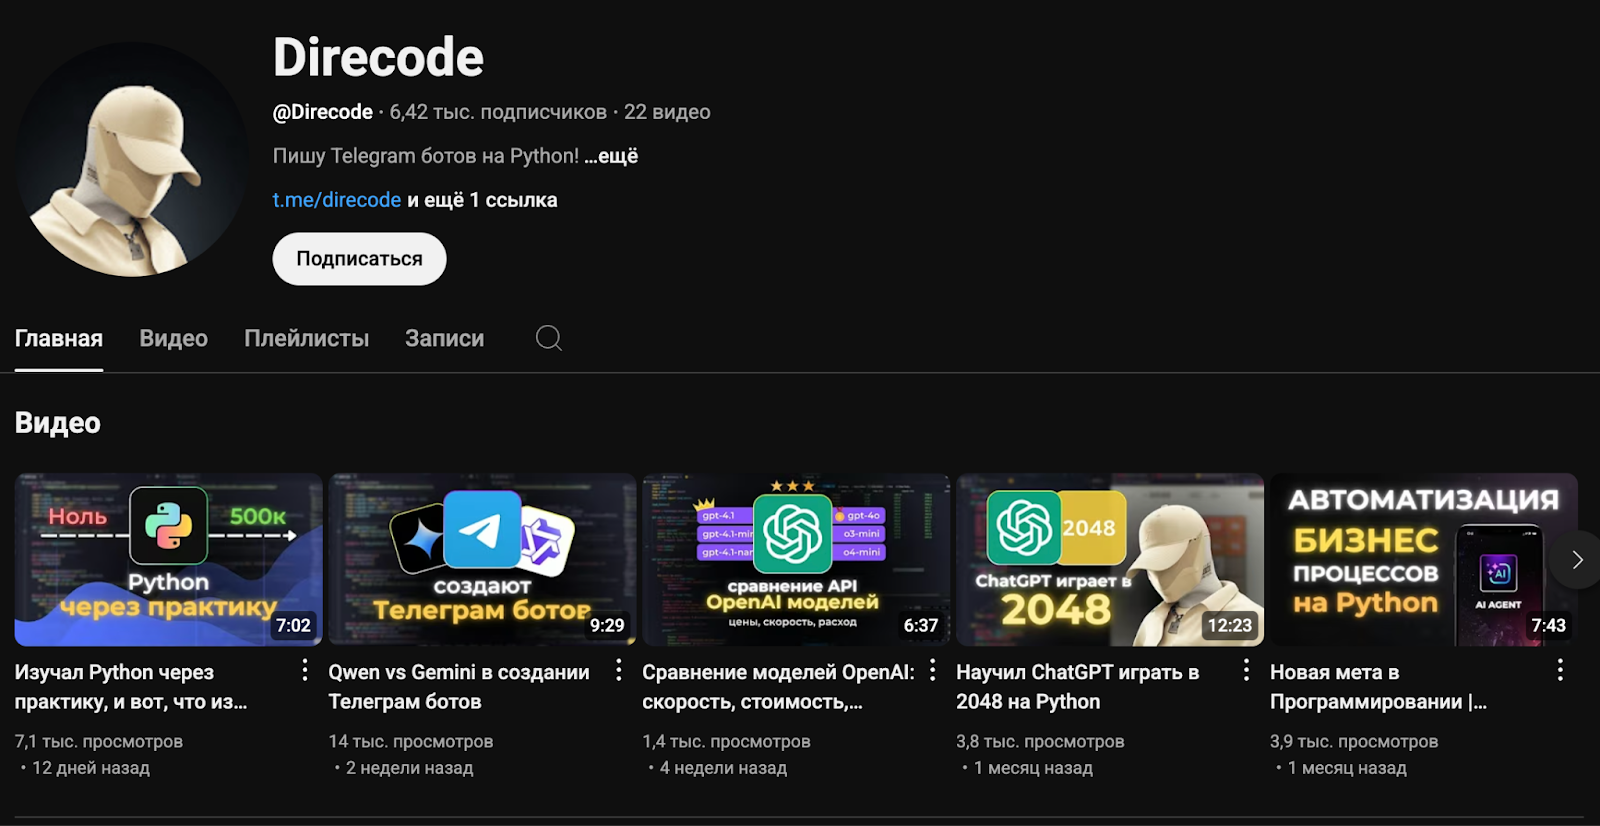
Task: Go to the Записи tab
Action: (445, 339)
